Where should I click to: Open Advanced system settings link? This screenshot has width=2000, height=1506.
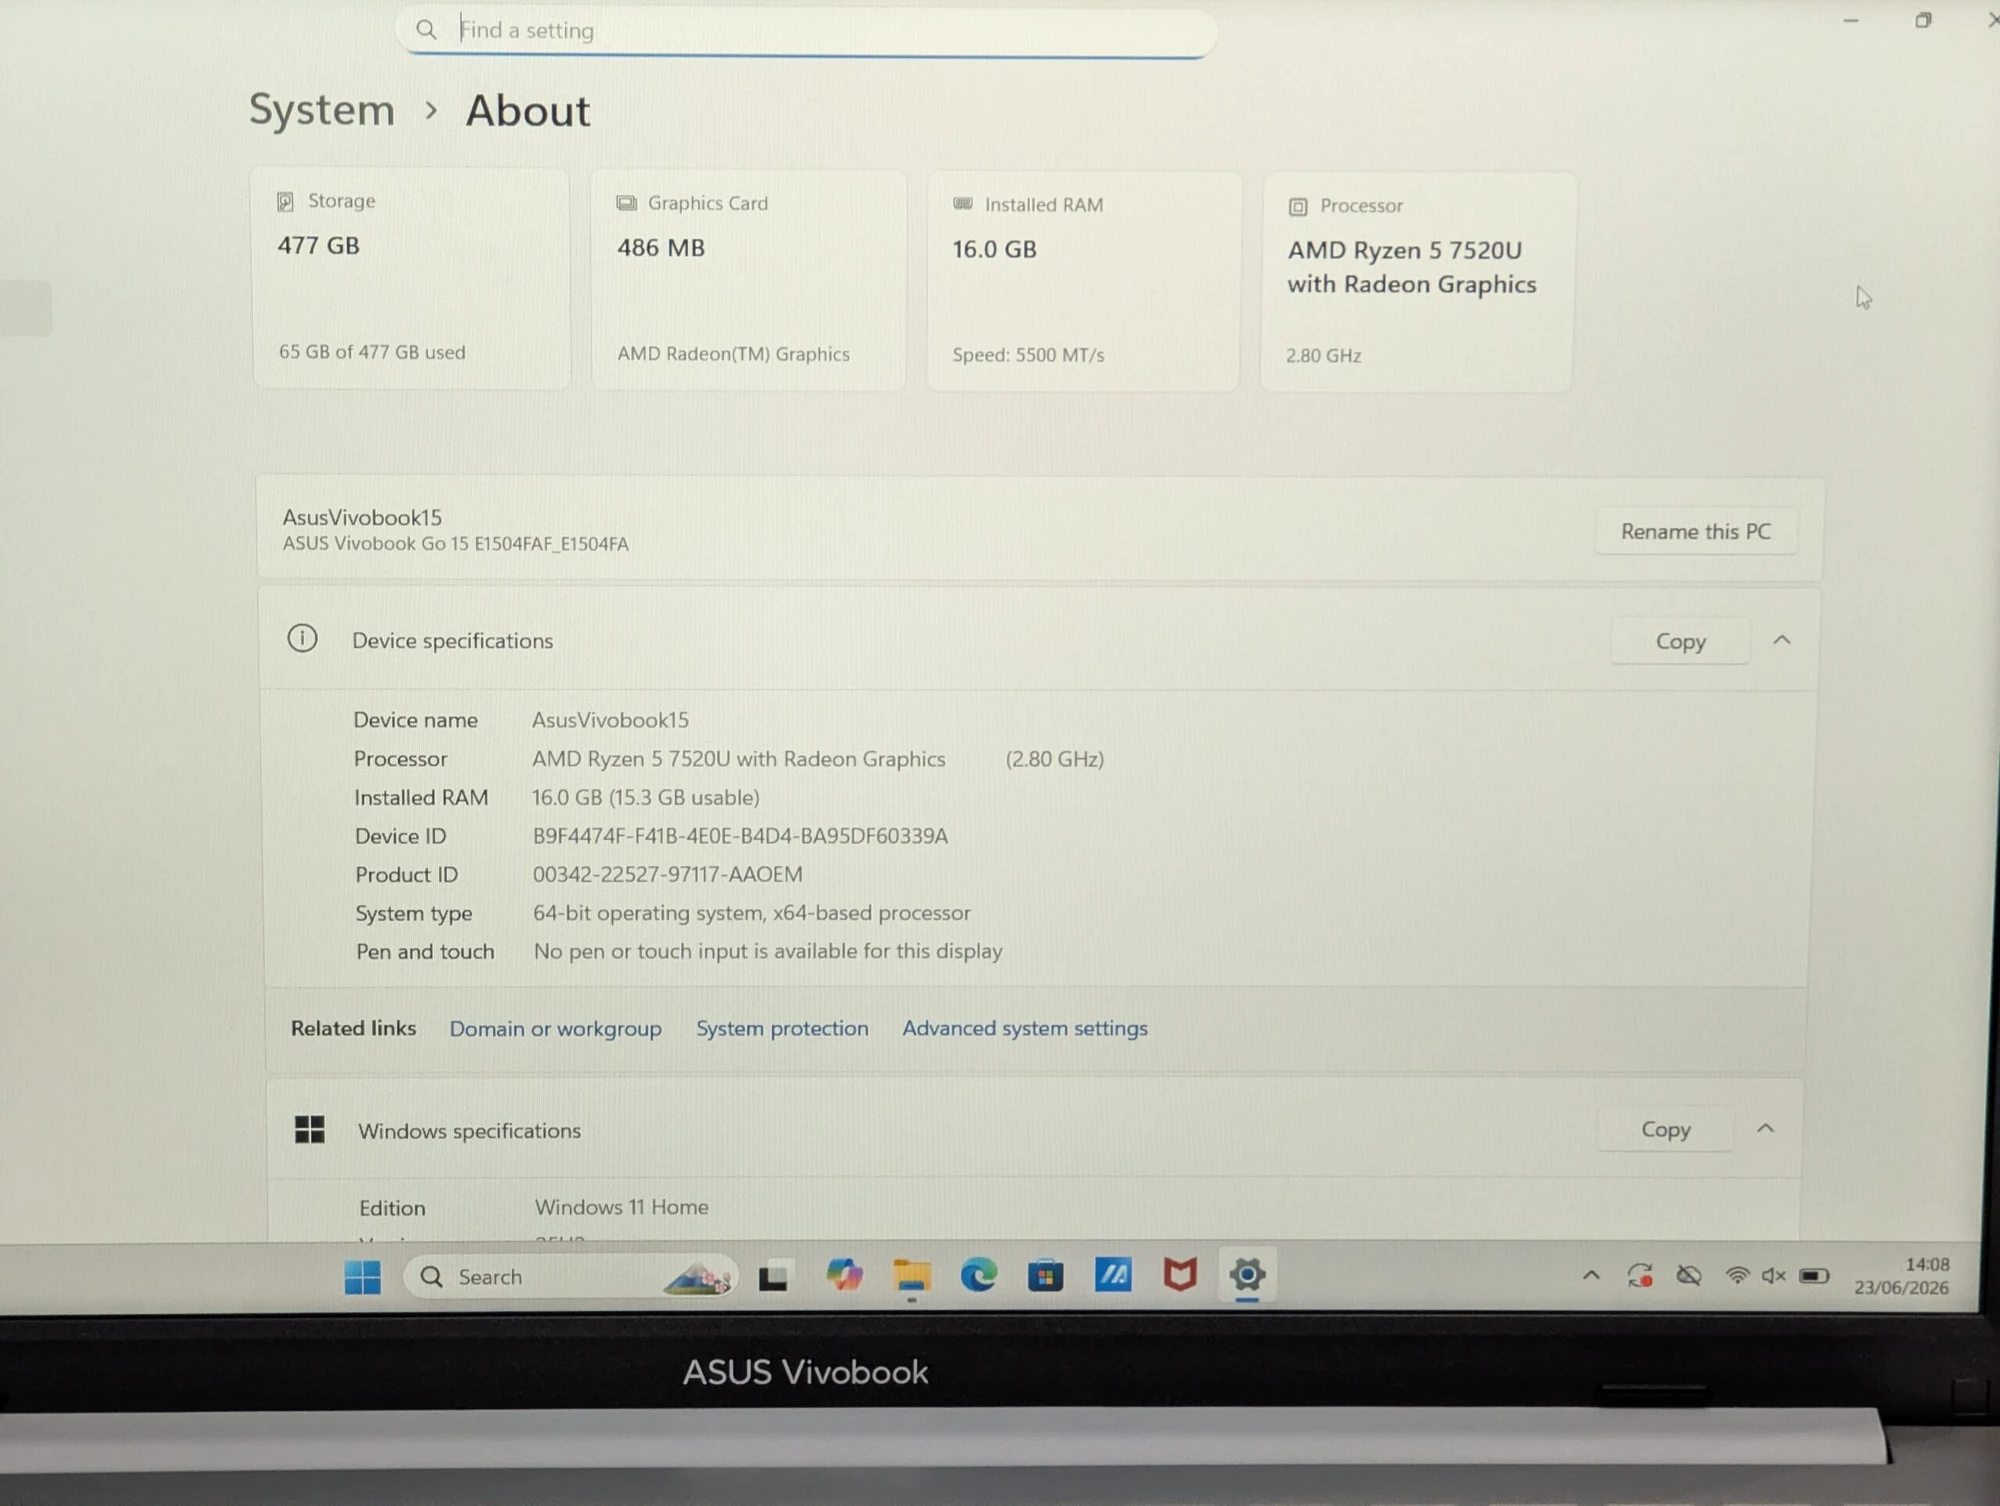coord(1025,1028)
